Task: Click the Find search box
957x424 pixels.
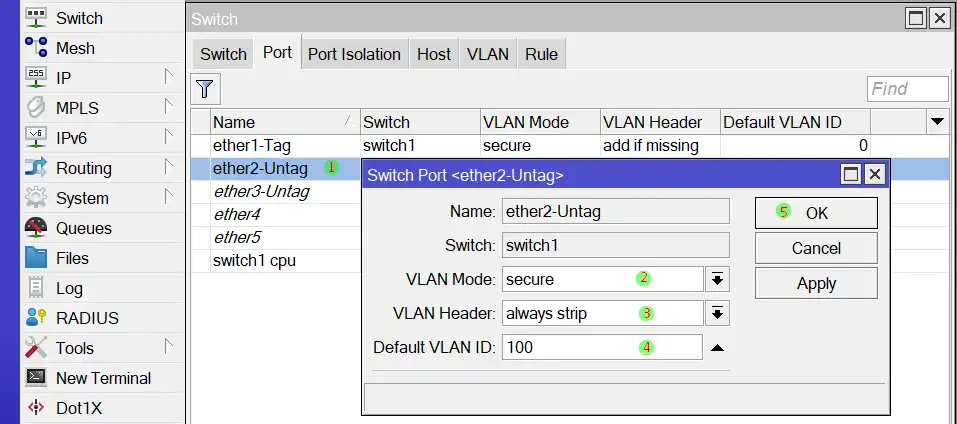Action: coord(906,89)
